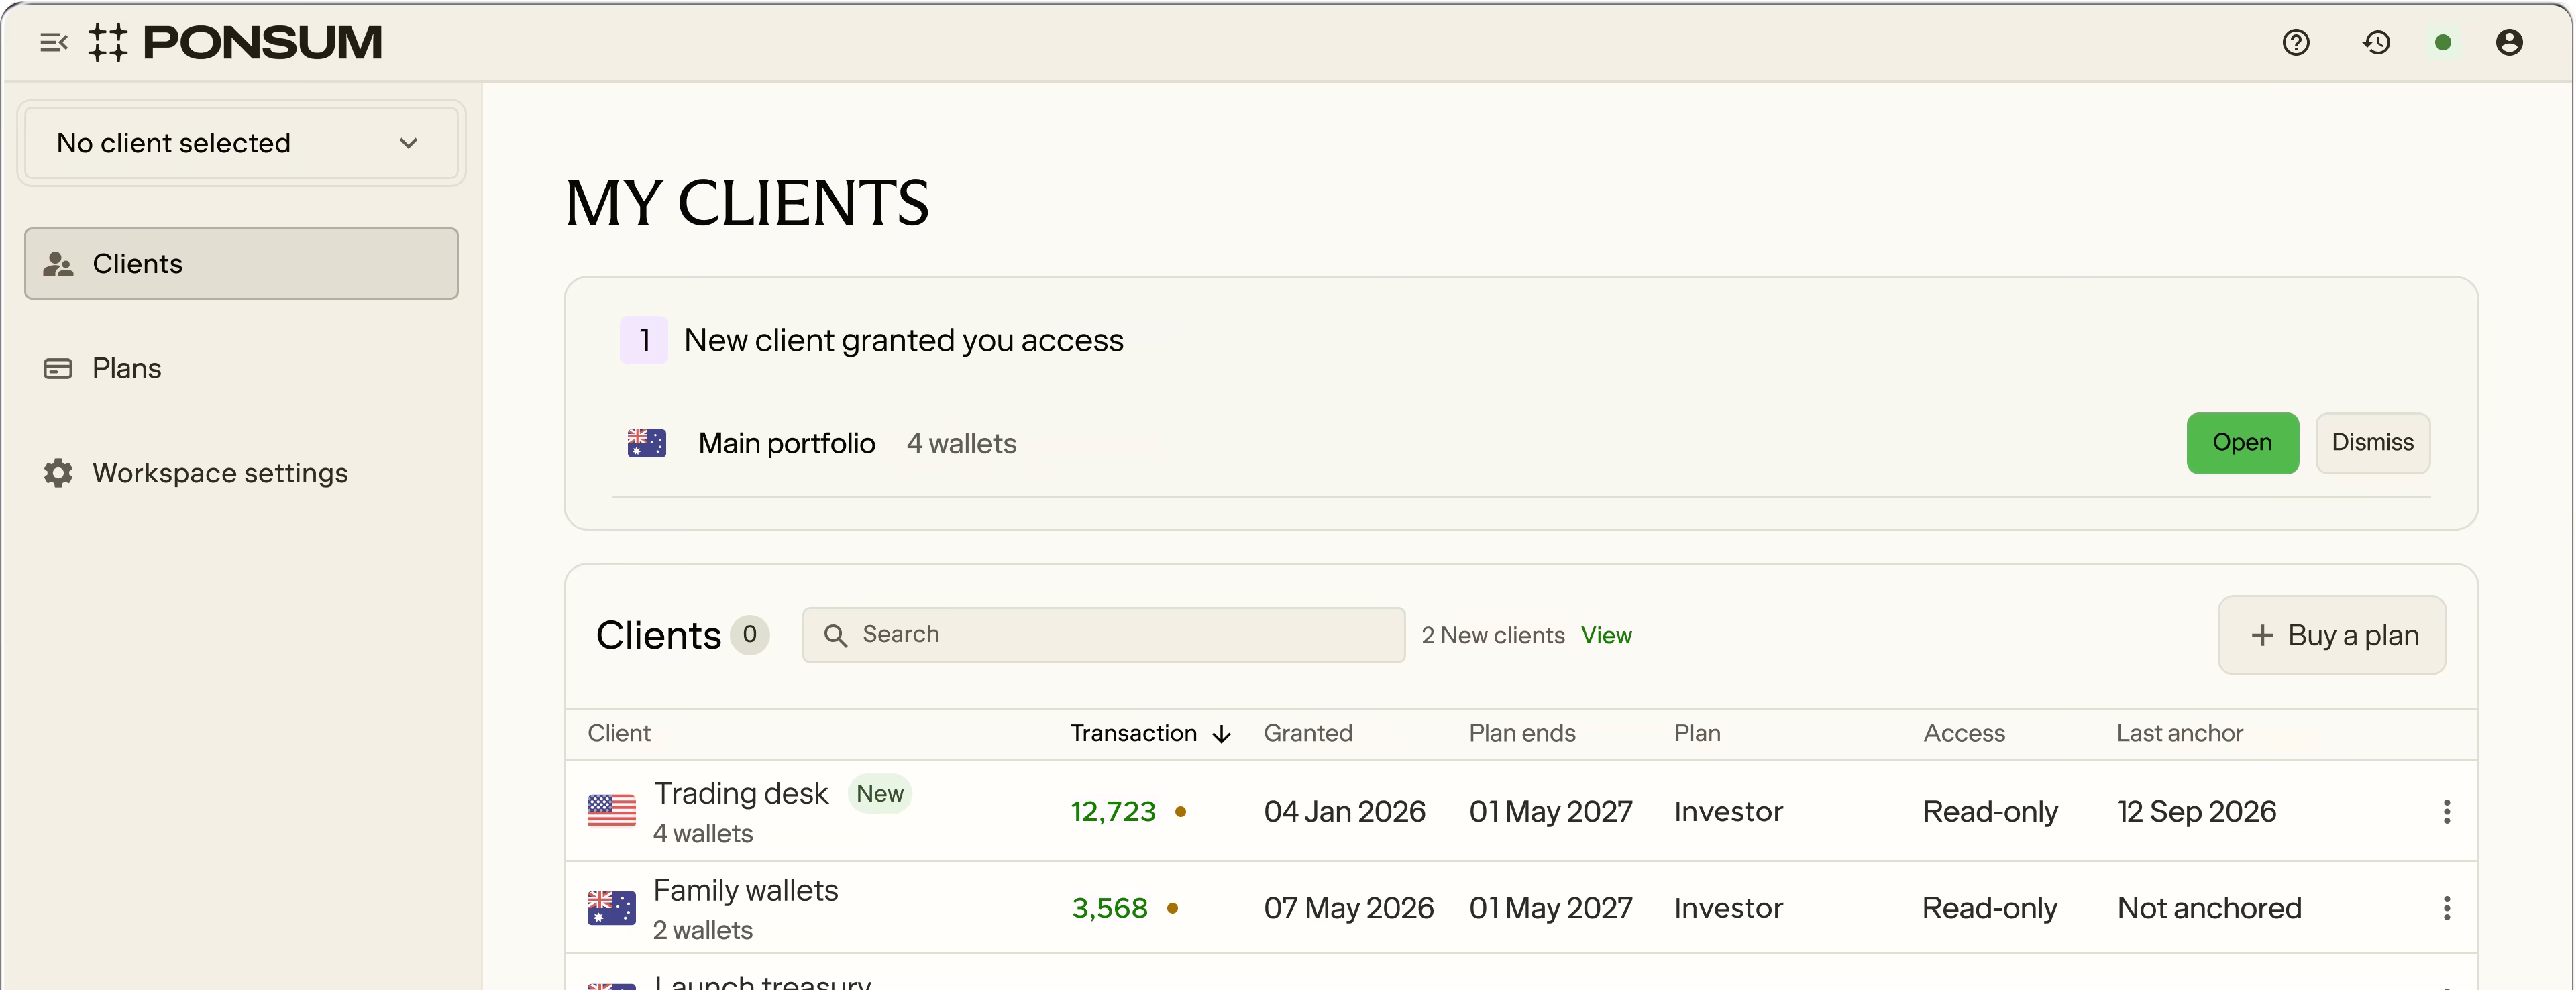Viewport: 2576px width, 990px height.
Task: Click the 3,568 transaction count
Action: pyautogui.click(x=1110, y=909)
